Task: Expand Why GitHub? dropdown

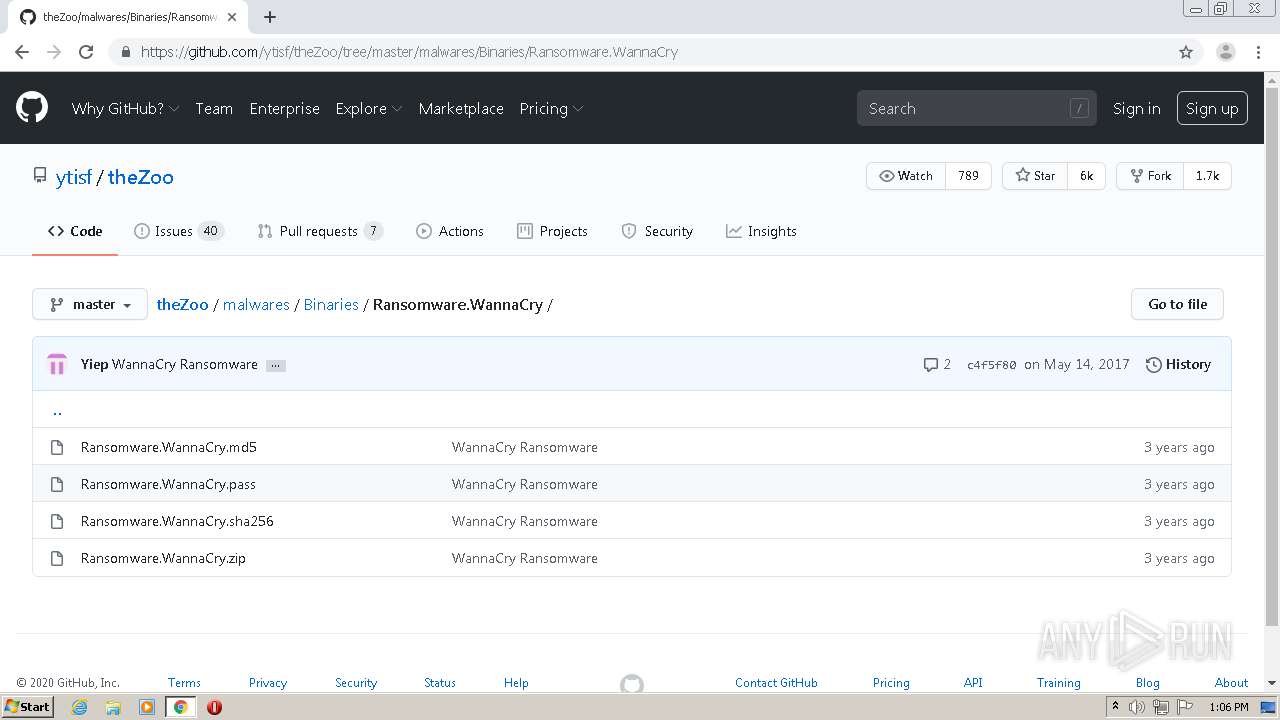Action: tap(125, 108)
